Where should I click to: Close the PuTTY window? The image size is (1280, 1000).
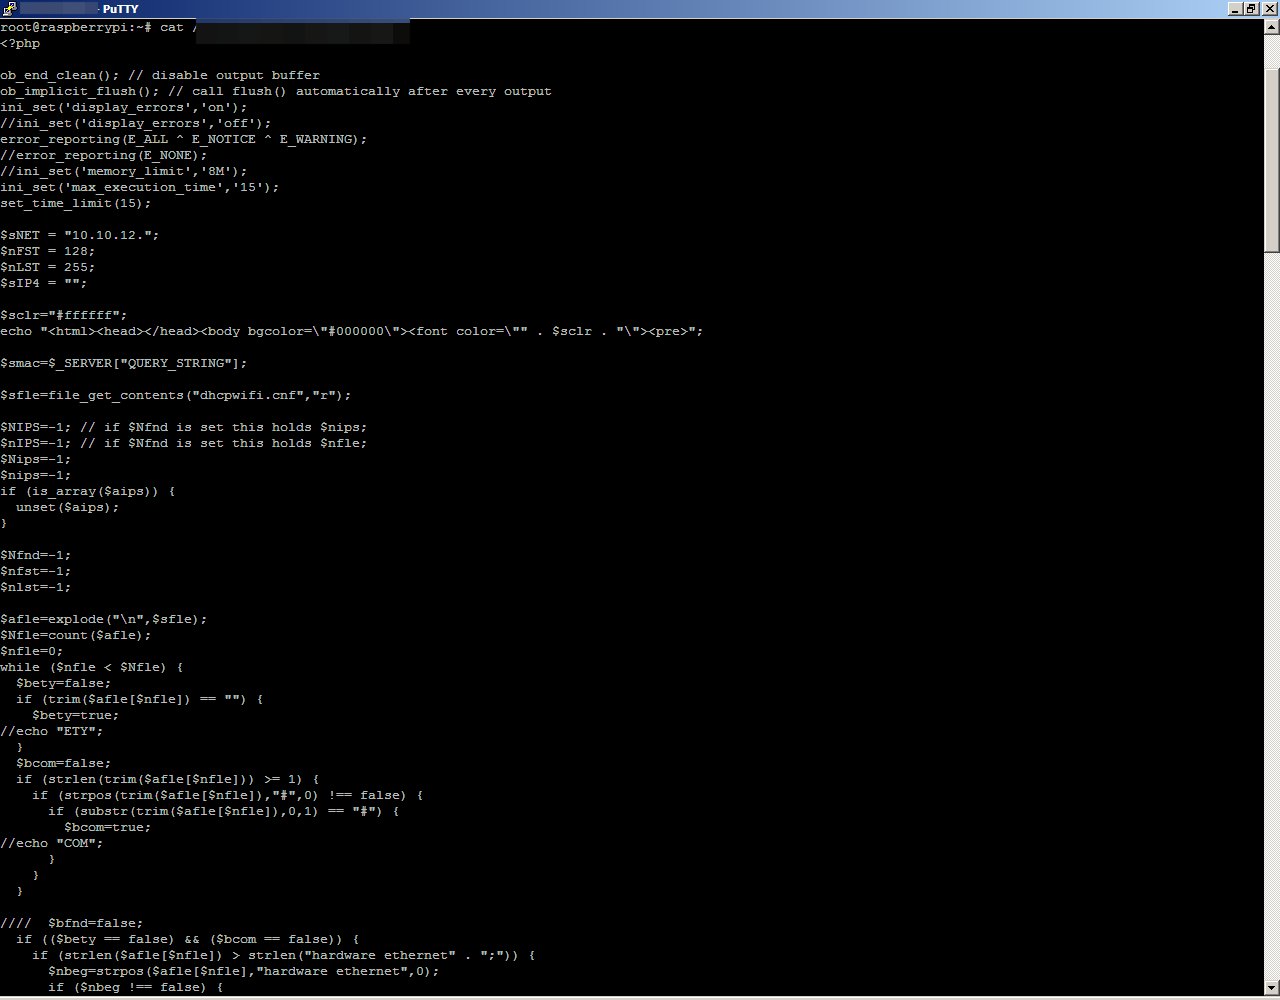point(1268,9)
